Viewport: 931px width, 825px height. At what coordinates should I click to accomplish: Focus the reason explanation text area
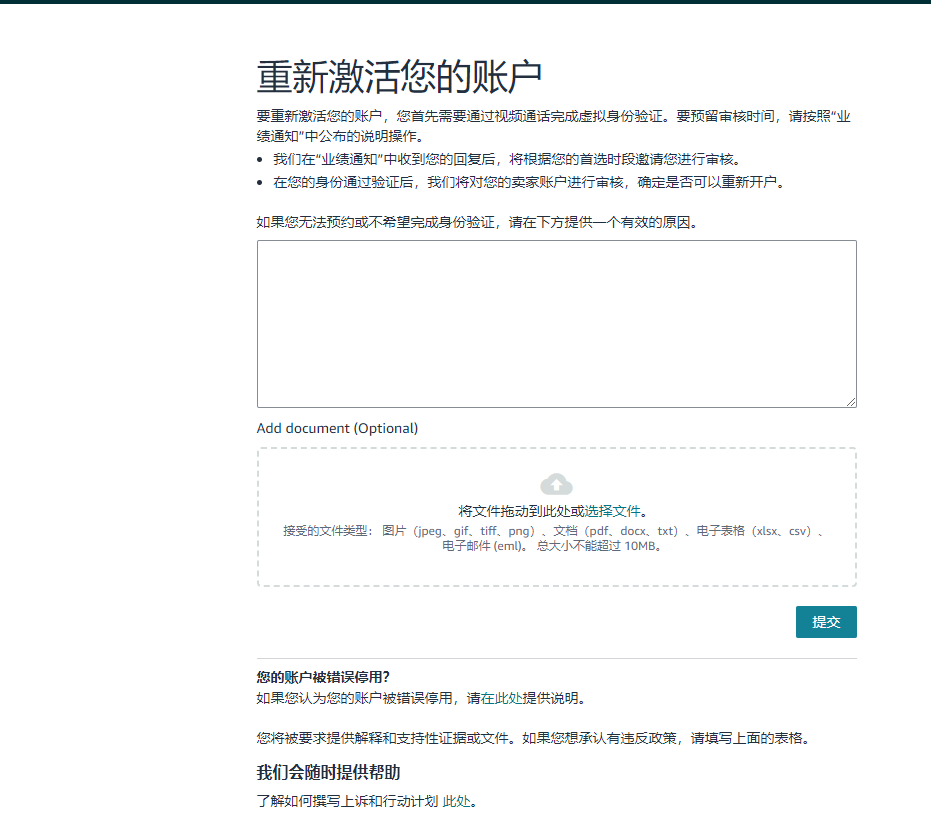click(556, 323)
